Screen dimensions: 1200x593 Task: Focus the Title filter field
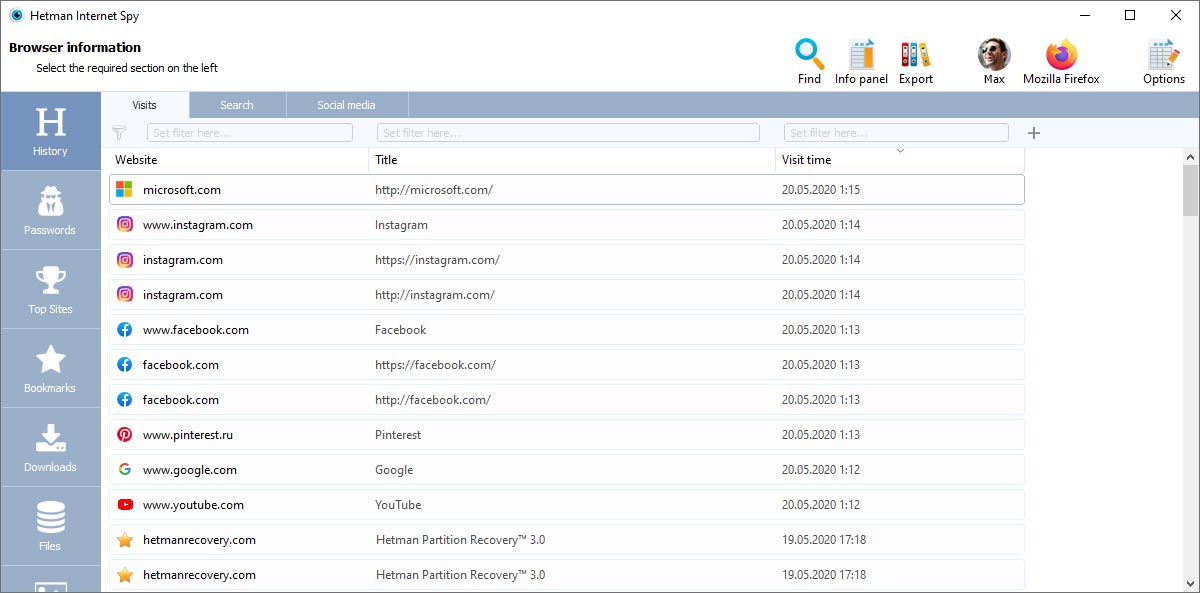(568, 132)
